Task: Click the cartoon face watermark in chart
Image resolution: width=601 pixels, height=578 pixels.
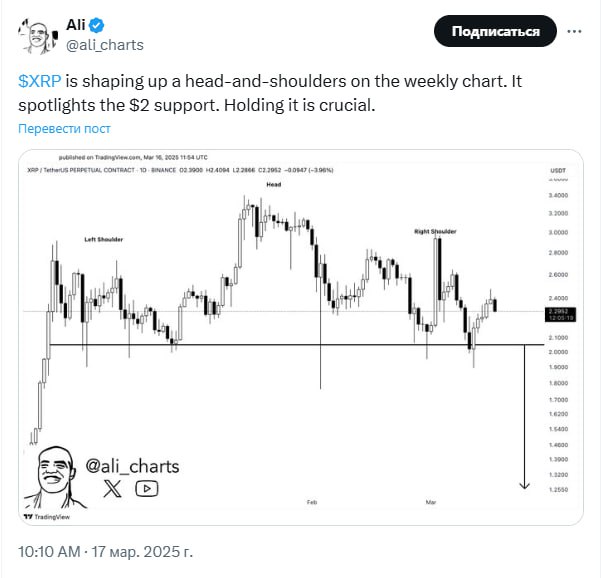Action: coord(54,477)
